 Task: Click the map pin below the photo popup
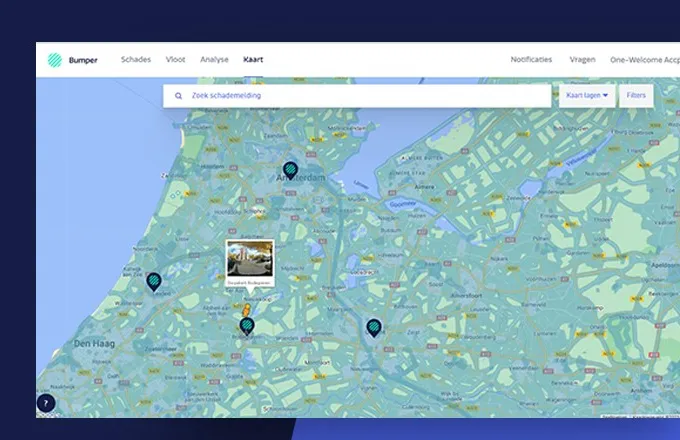[x=247, y=326]
